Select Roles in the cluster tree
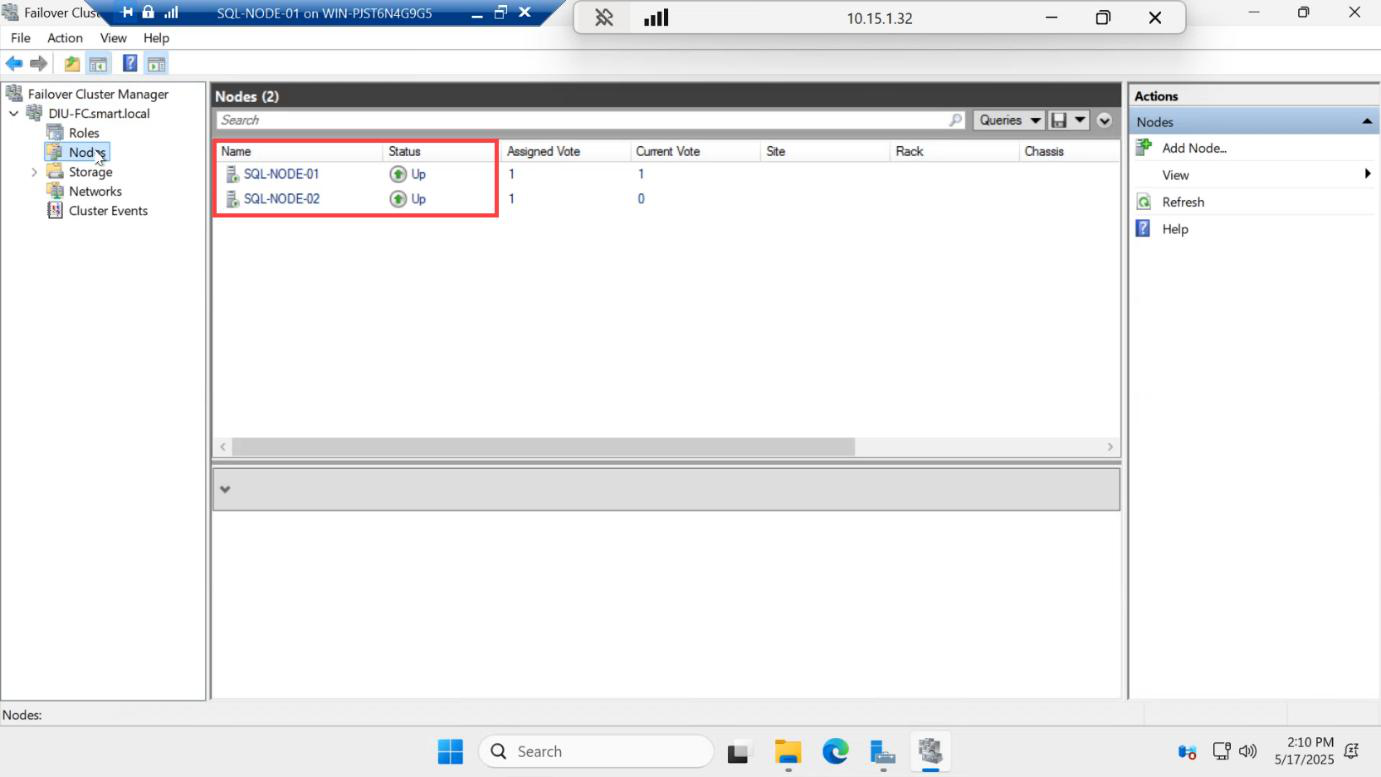Viewport: 1381px width, 777px height. (84, 133)
